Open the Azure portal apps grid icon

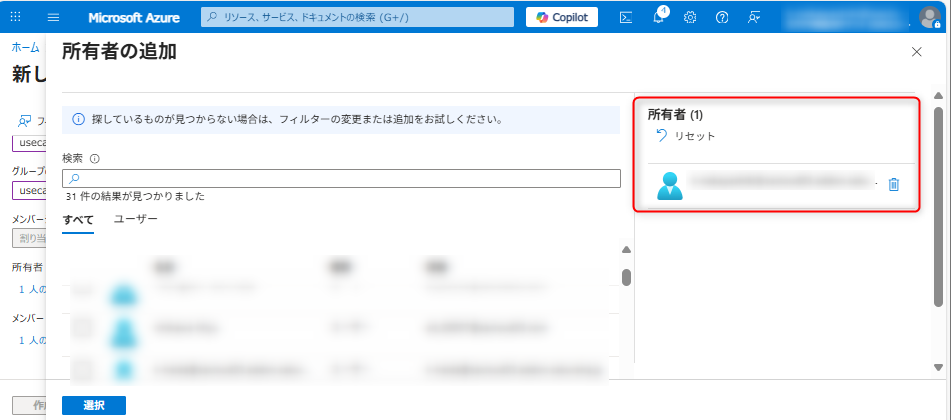[x=16, y=17]
